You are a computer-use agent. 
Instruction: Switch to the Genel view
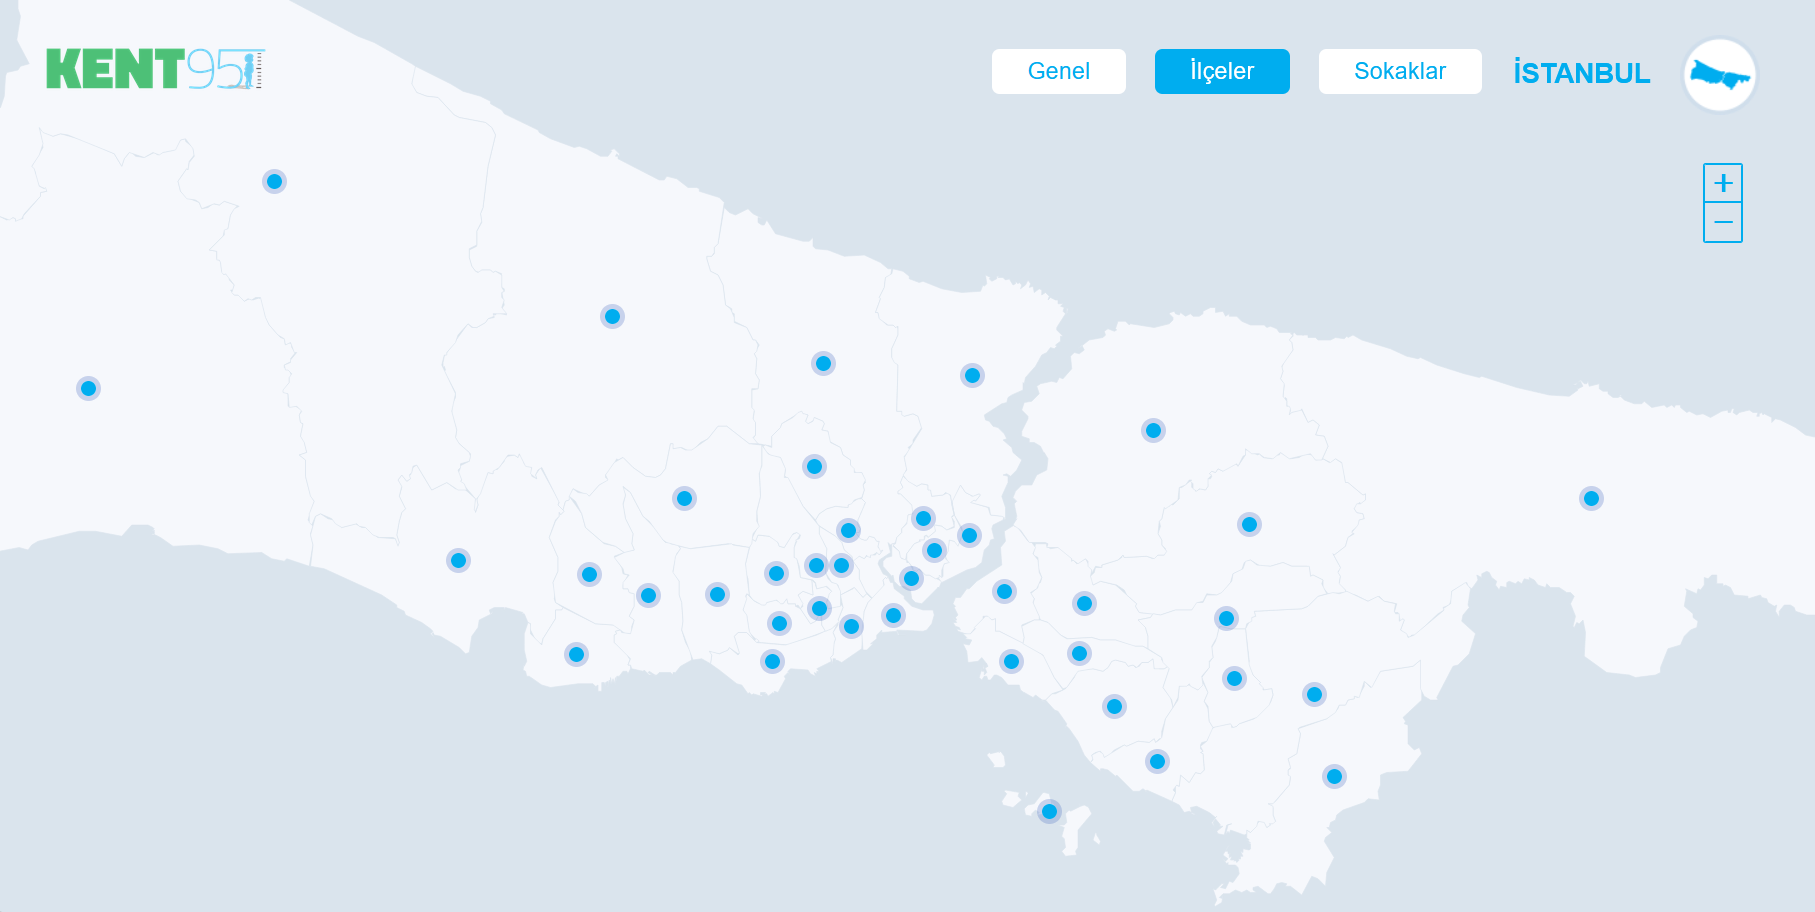click(1059, 71)
